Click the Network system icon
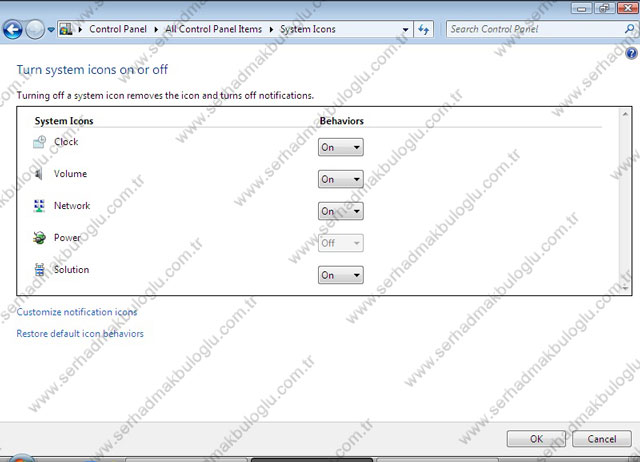The width and height of the screenshot is (640, 462). point(39,206)
